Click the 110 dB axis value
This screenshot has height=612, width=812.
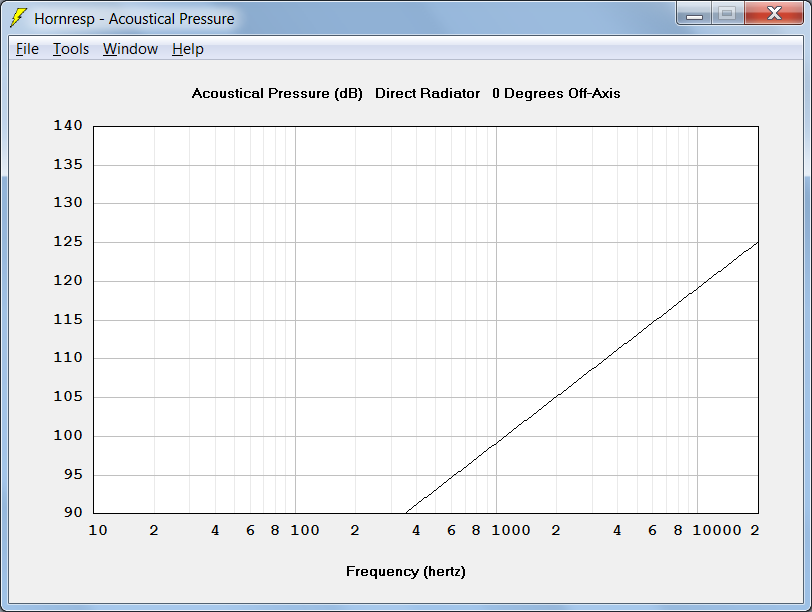(68, 357)
